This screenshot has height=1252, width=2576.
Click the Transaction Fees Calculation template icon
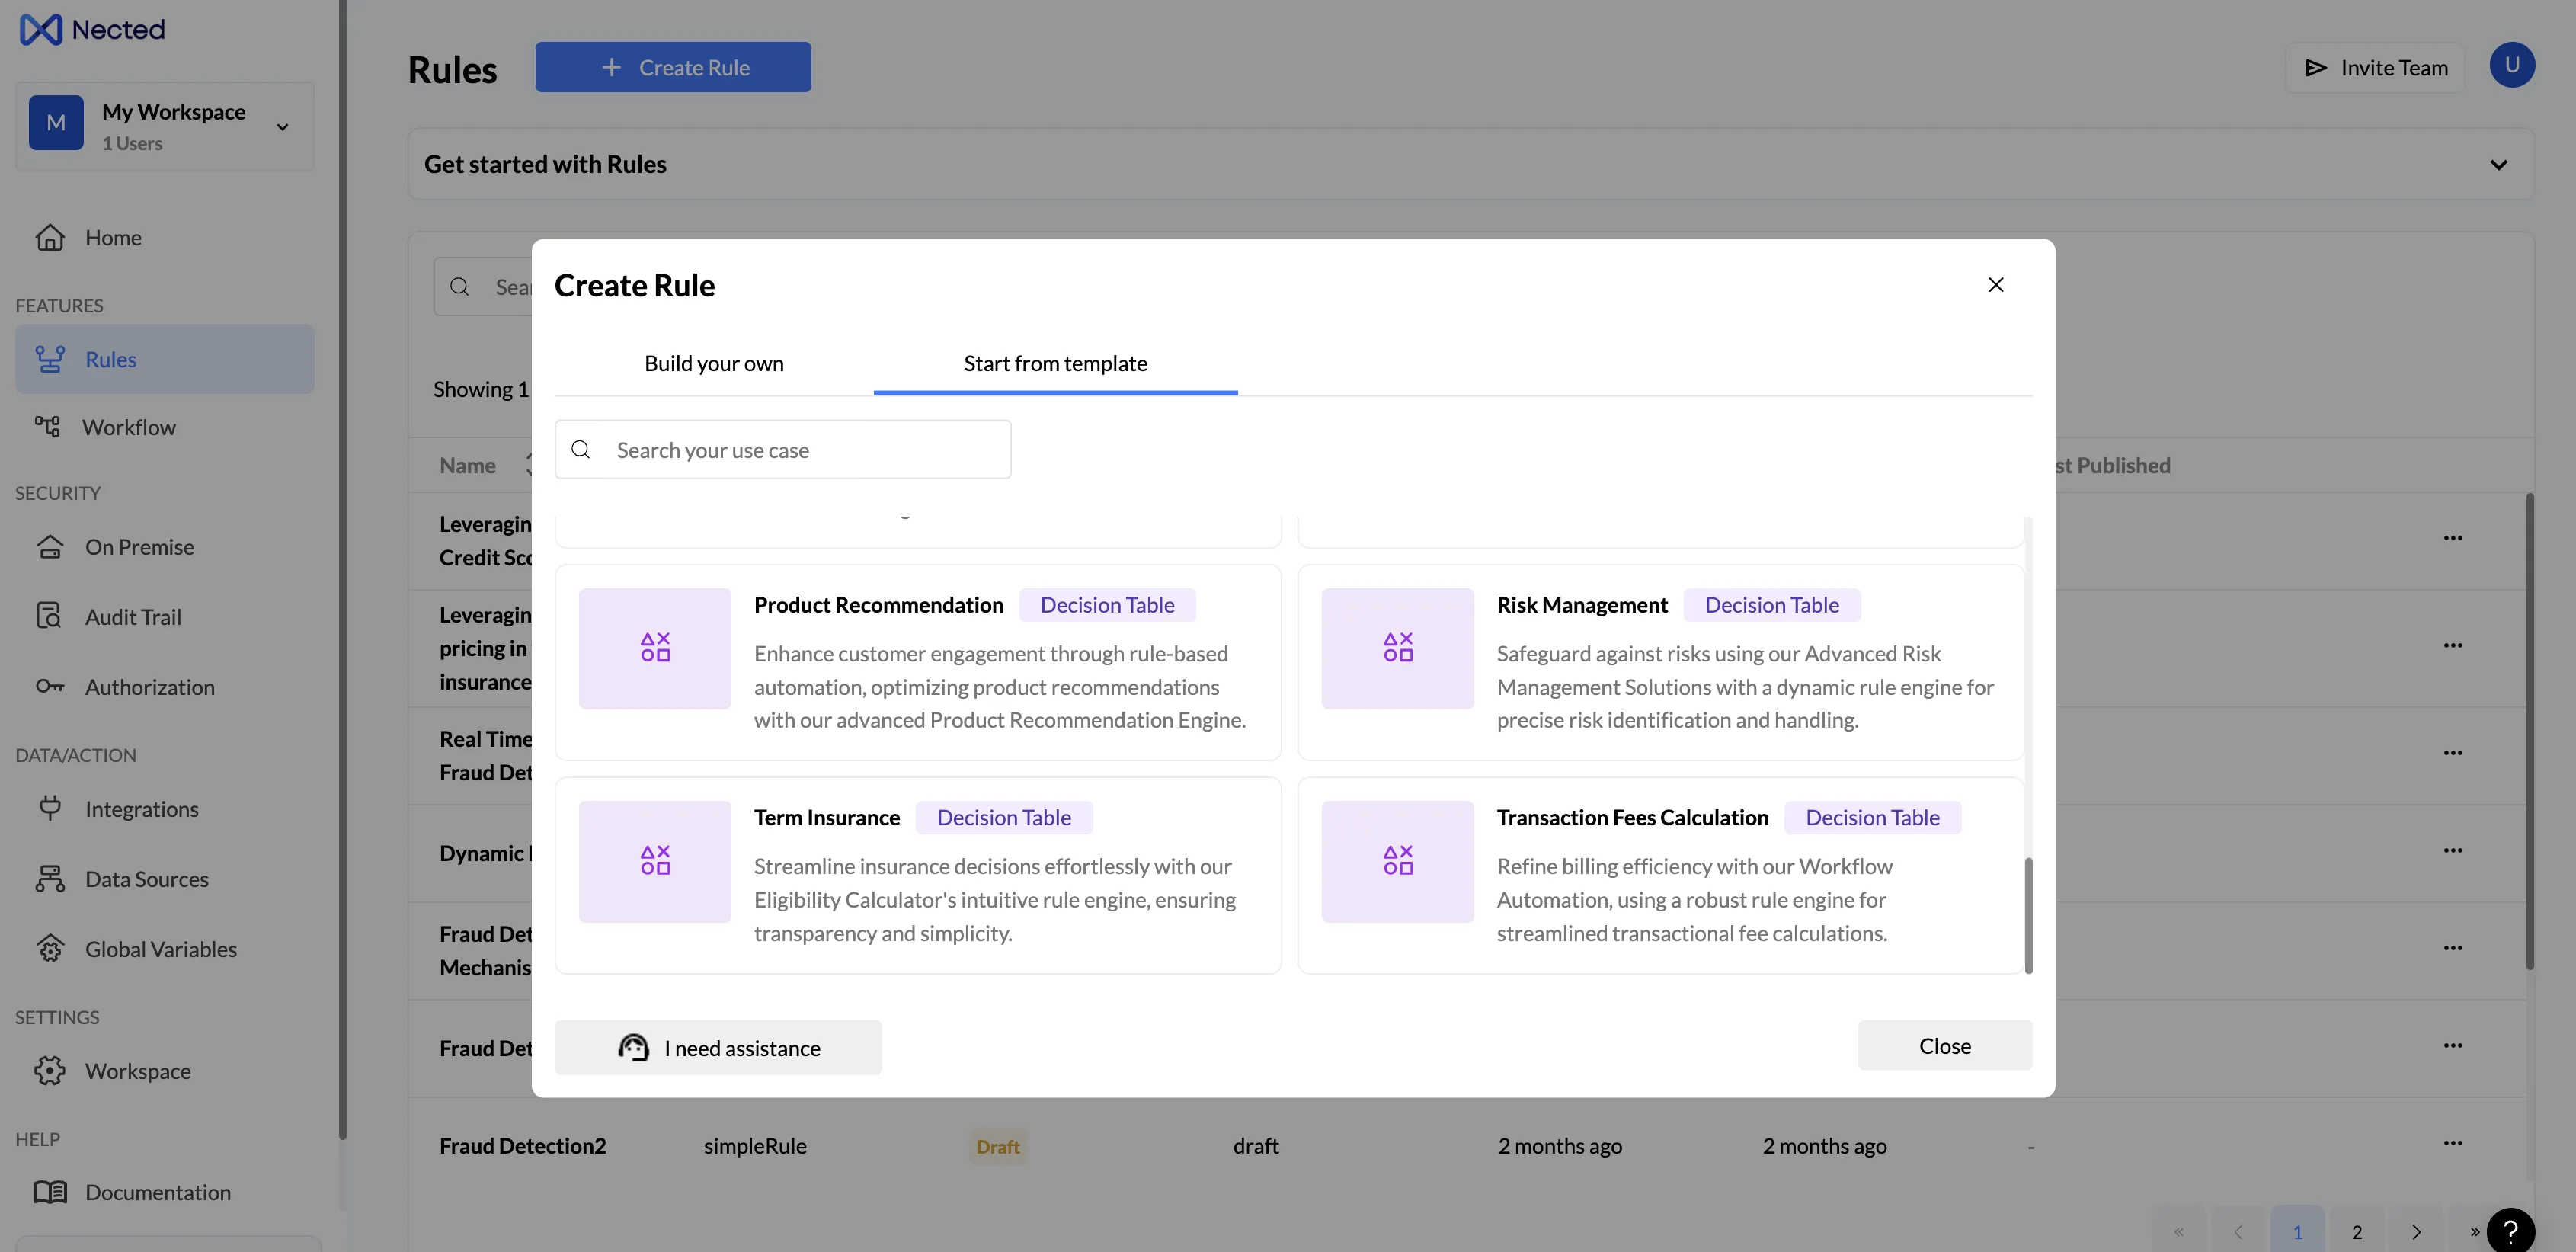pos(1397,861)
